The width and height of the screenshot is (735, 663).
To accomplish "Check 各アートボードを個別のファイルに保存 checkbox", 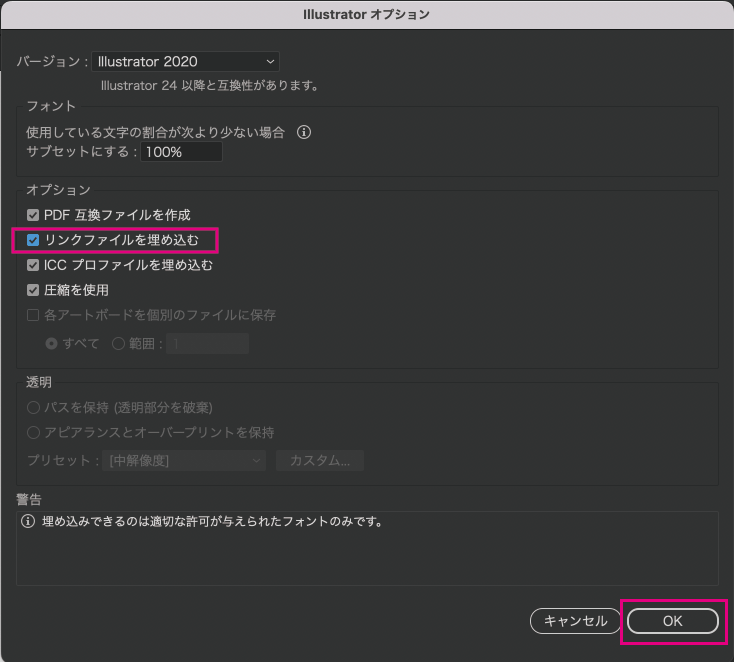I will tap(33, 315).
